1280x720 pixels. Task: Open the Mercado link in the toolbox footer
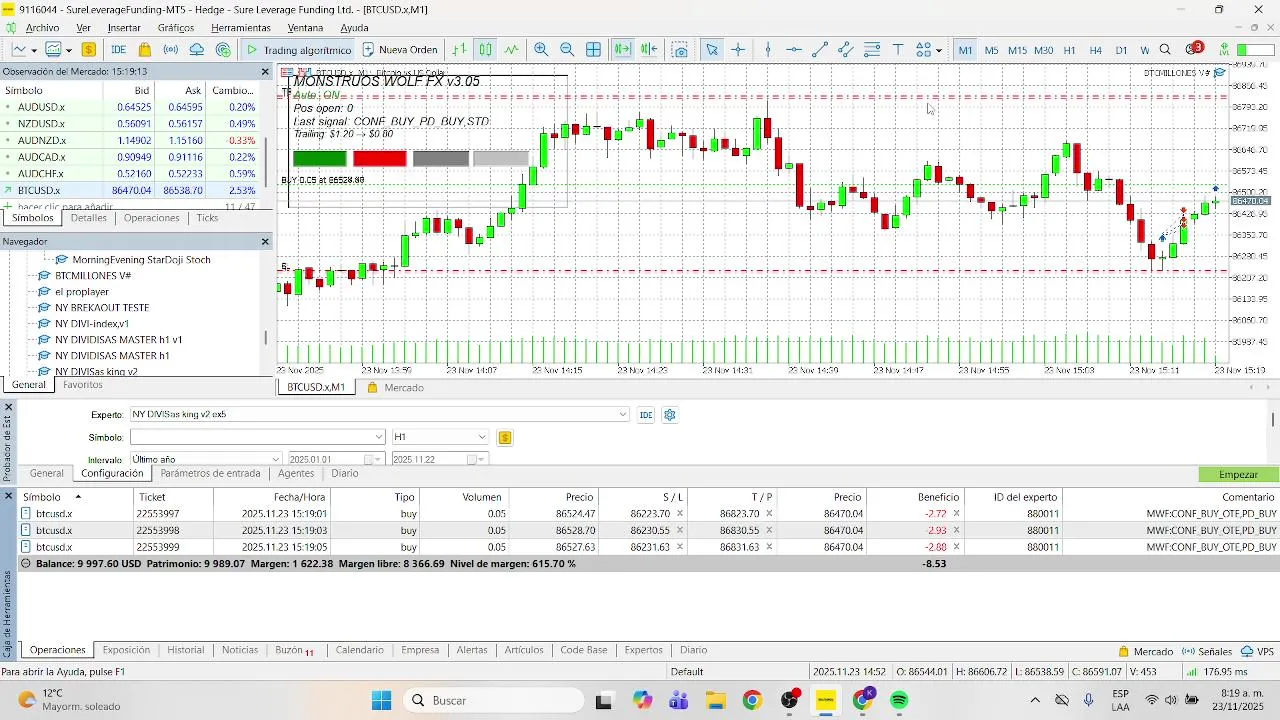click(1146, 651)
